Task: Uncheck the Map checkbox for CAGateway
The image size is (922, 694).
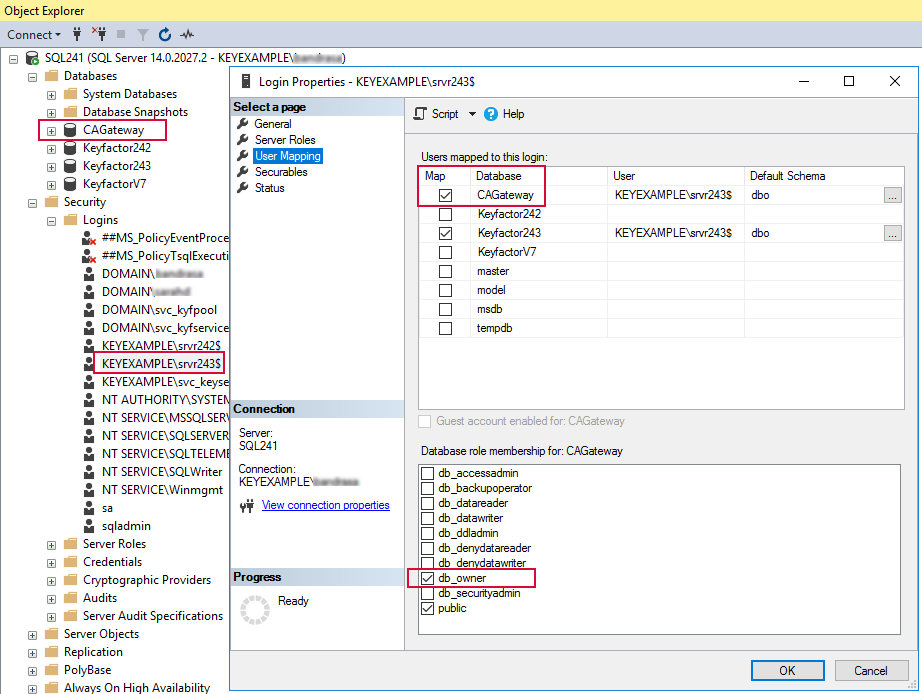Action: point(445,196)
